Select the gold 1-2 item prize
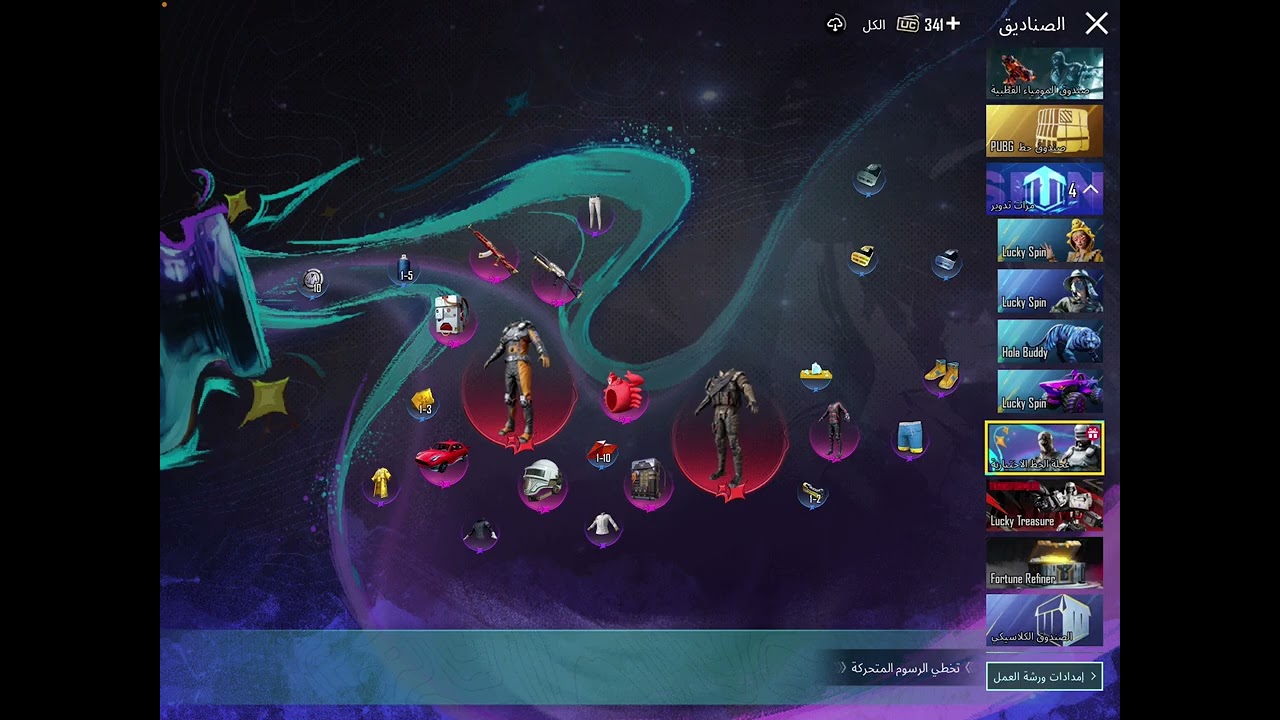 click(x=813, y=493)
